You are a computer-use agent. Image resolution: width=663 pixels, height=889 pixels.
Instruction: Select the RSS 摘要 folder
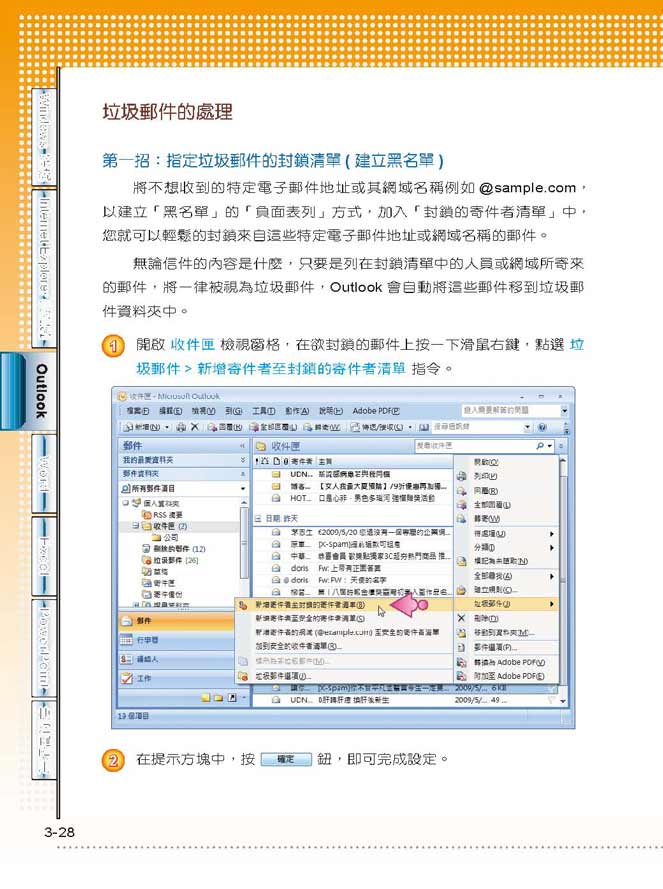pos(162,515)
